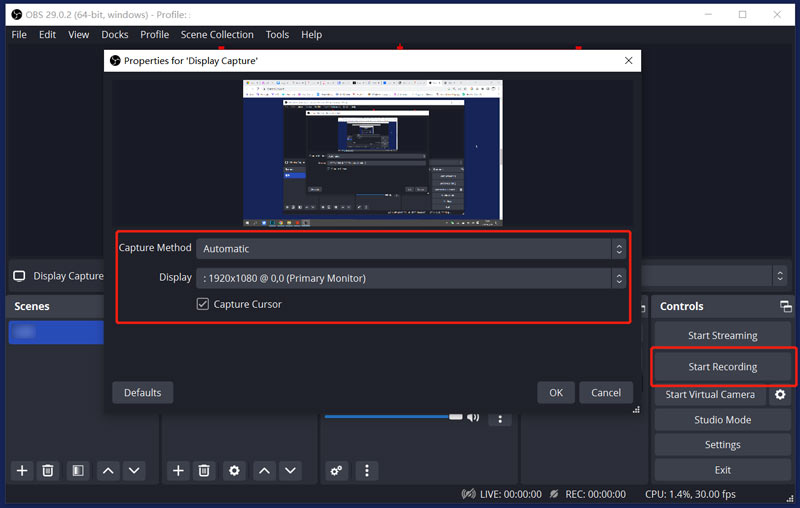
Task: Move source up with arrow icon
Action: tap(264, 470)
